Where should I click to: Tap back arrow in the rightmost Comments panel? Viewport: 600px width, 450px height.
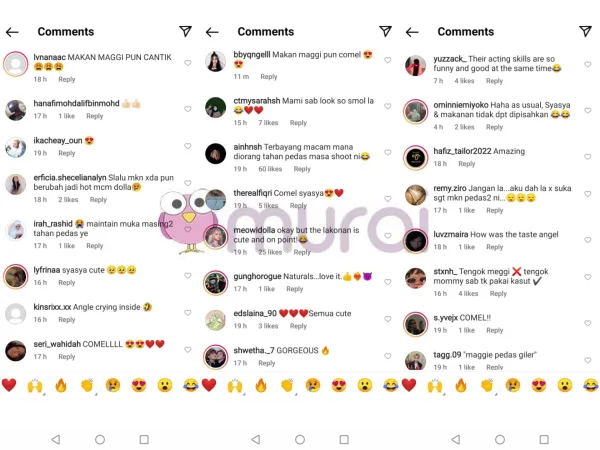pyautogui.click(x=412, y=32)
